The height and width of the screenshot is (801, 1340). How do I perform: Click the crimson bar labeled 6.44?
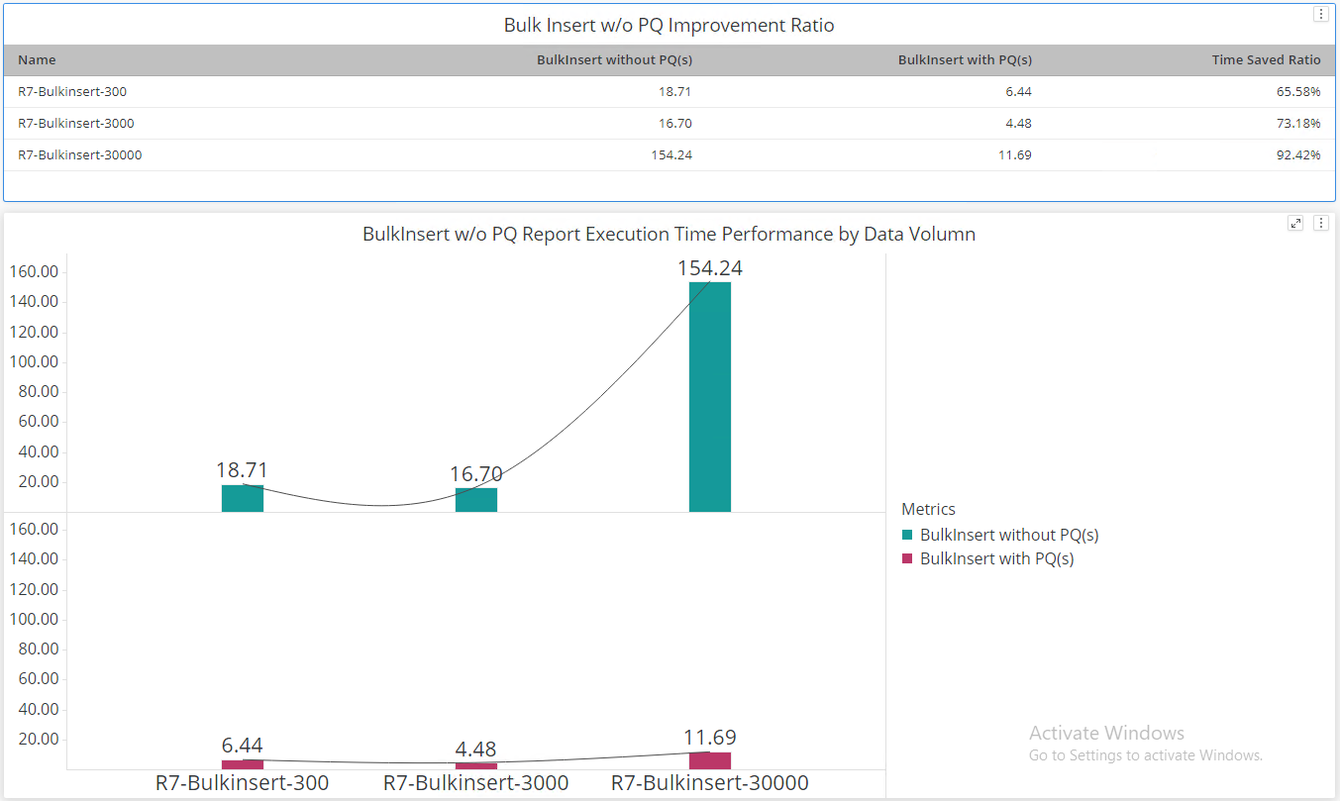click(242, 764)
